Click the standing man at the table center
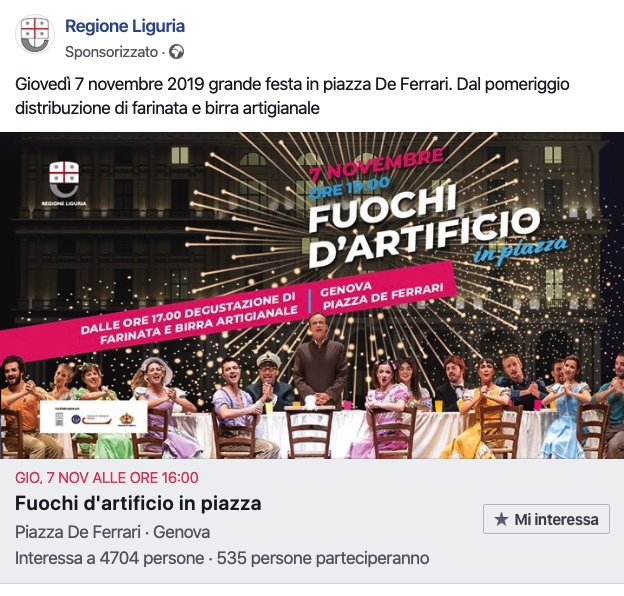624x596 pixels. tap(321, 360)
